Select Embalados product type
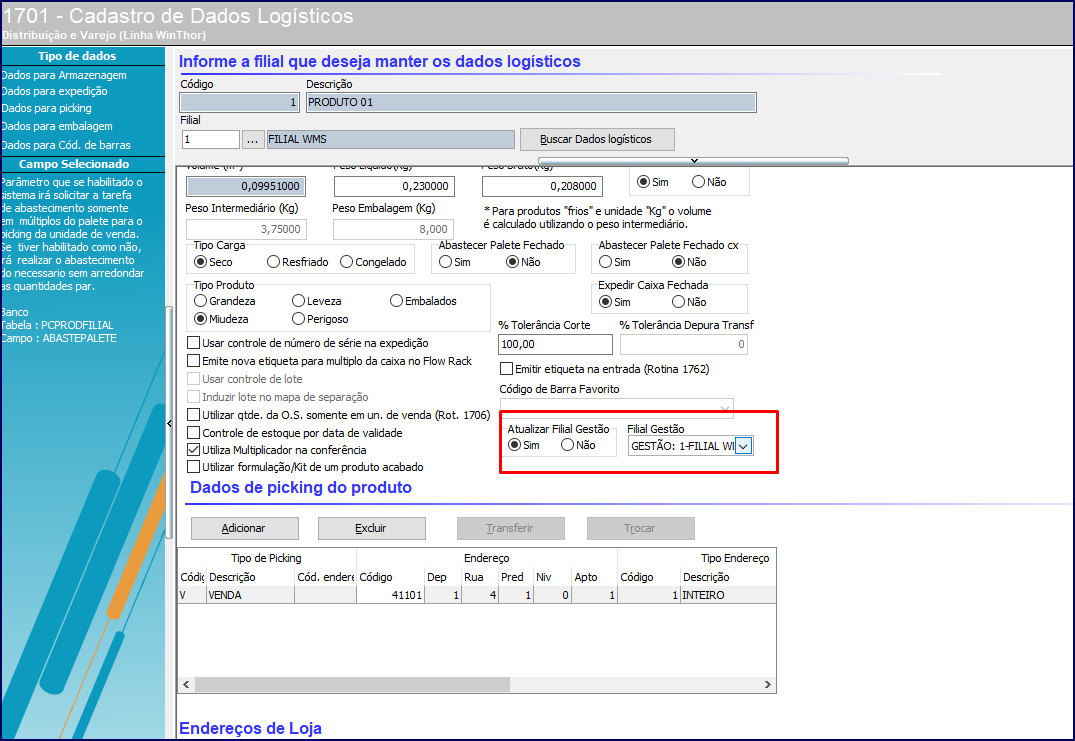Image resolution: width=1075 pixels, height=741 pixels. pyautogui.click(x=423, y=301)
